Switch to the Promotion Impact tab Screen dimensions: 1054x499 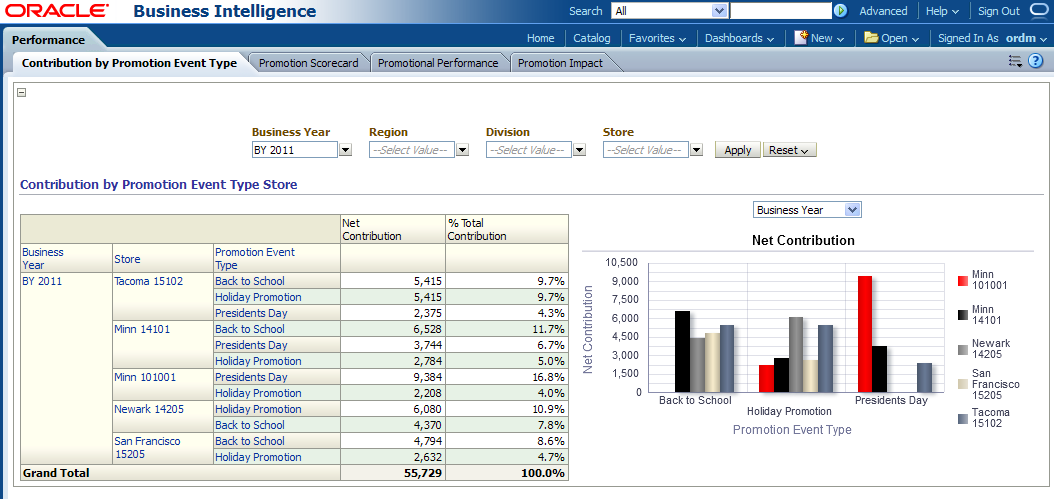(560, 63)
